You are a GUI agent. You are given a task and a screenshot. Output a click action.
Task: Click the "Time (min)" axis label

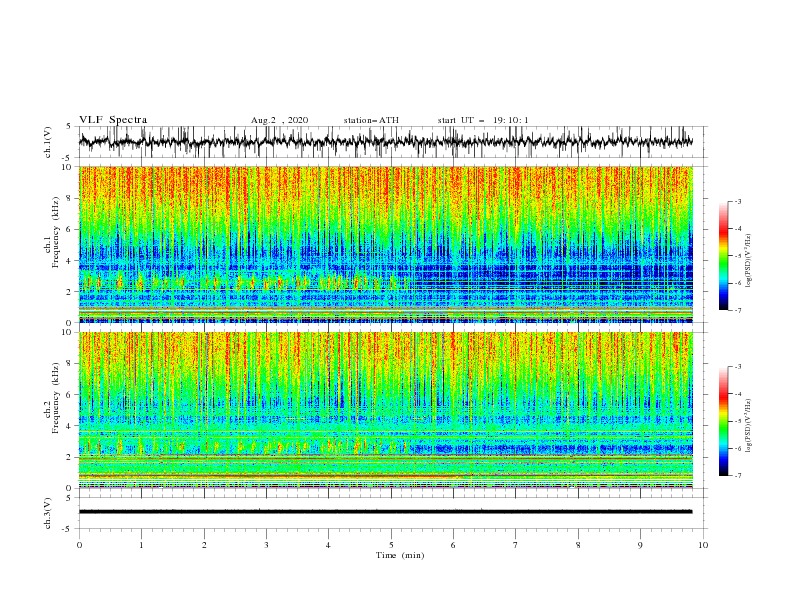click(400, 555)
